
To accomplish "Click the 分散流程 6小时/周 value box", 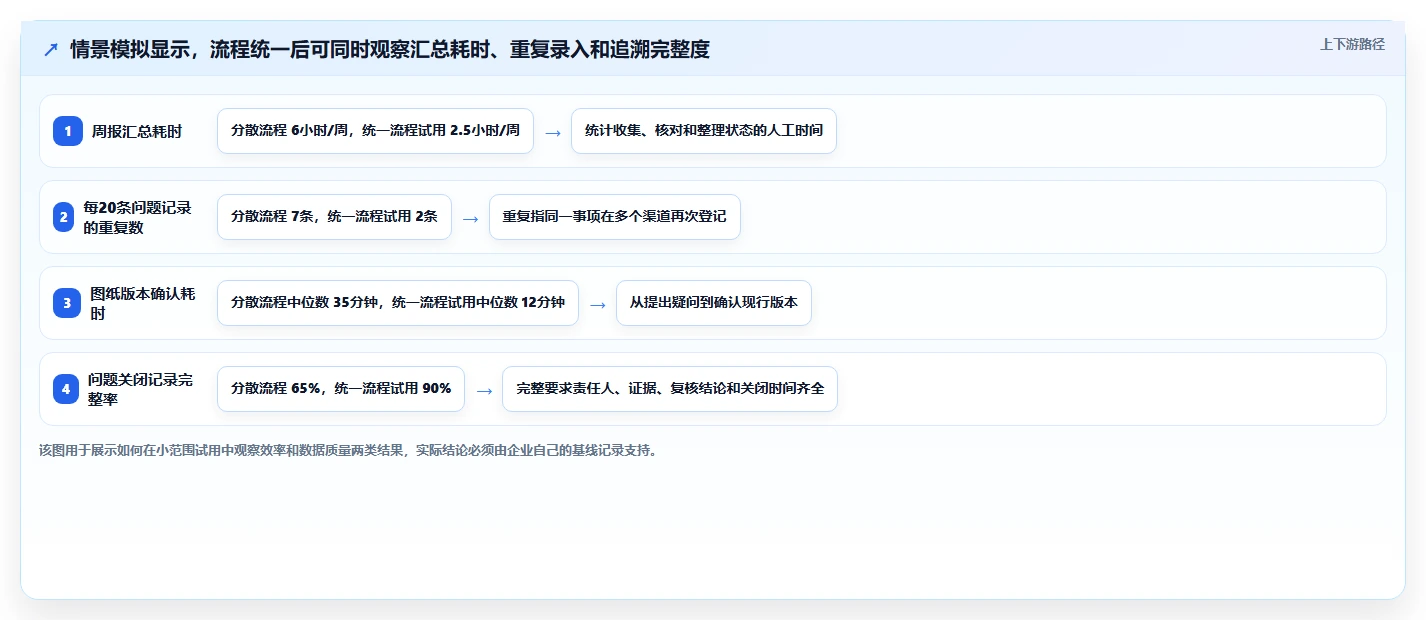I will 375,131.
